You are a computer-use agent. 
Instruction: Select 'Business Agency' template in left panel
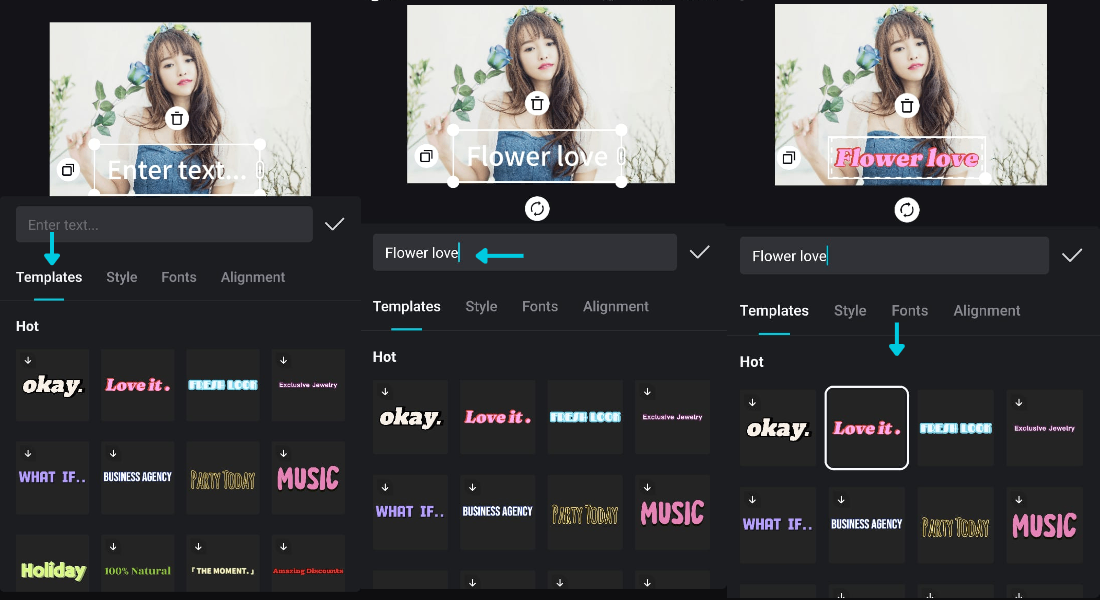[138, 477]
